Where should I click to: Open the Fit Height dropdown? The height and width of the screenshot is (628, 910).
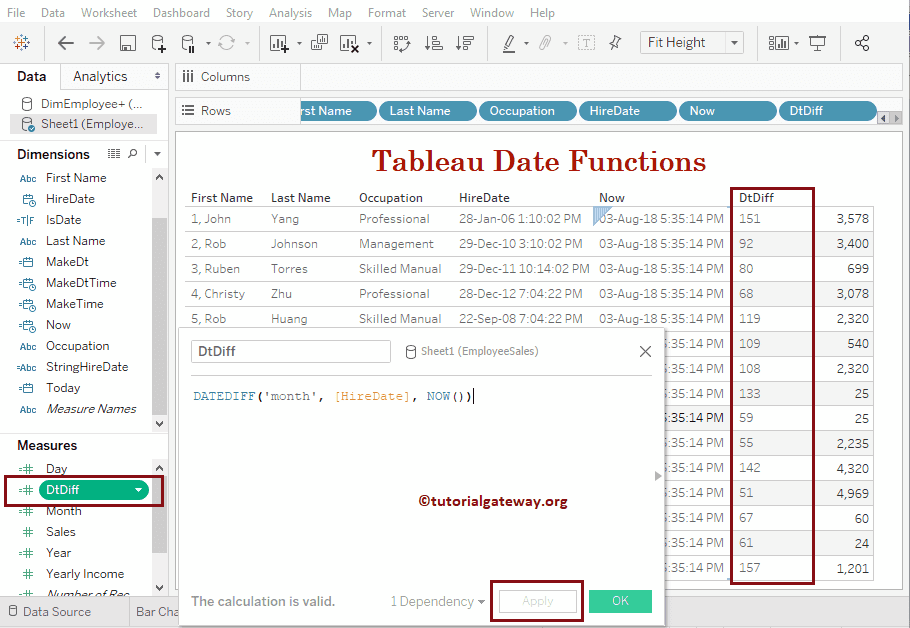734,42
